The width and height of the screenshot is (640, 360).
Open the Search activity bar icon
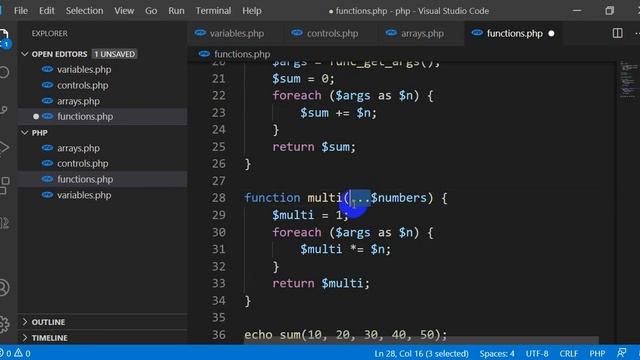[4, 73]
